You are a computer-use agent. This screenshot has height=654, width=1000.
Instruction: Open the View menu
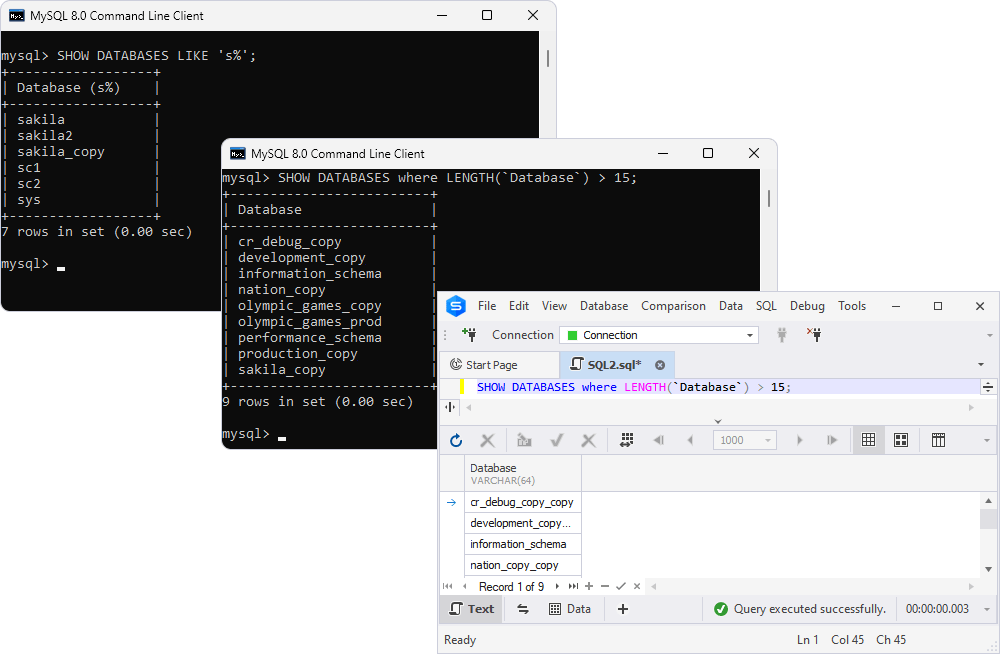(x=555, y=306)
